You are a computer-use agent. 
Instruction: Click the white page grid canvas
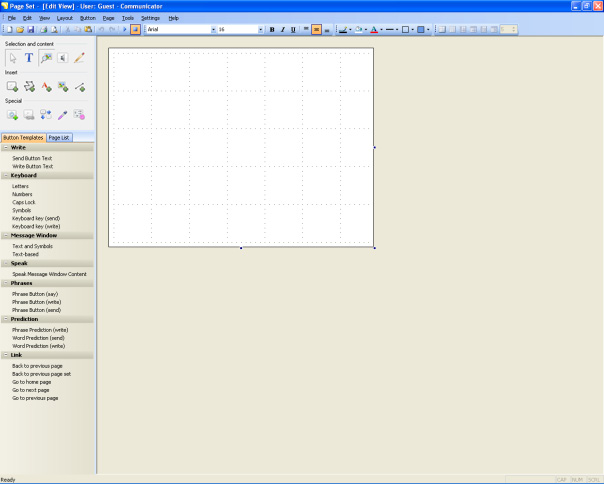coord(241,147)
